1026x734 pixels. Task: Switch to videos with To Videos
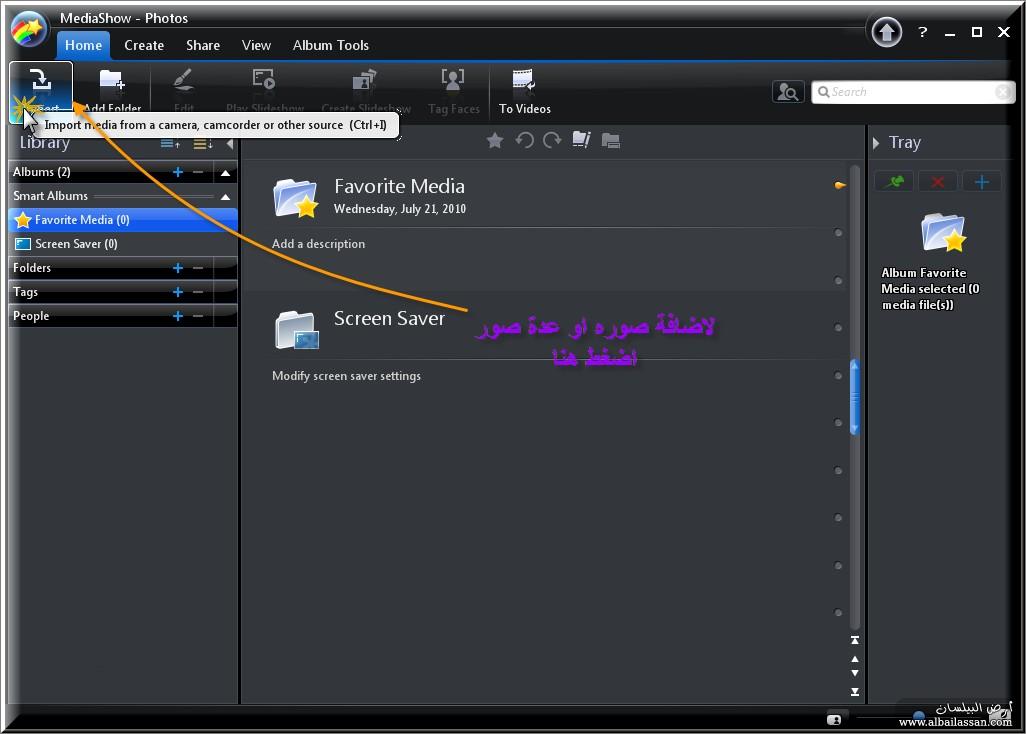pos(524,90)
